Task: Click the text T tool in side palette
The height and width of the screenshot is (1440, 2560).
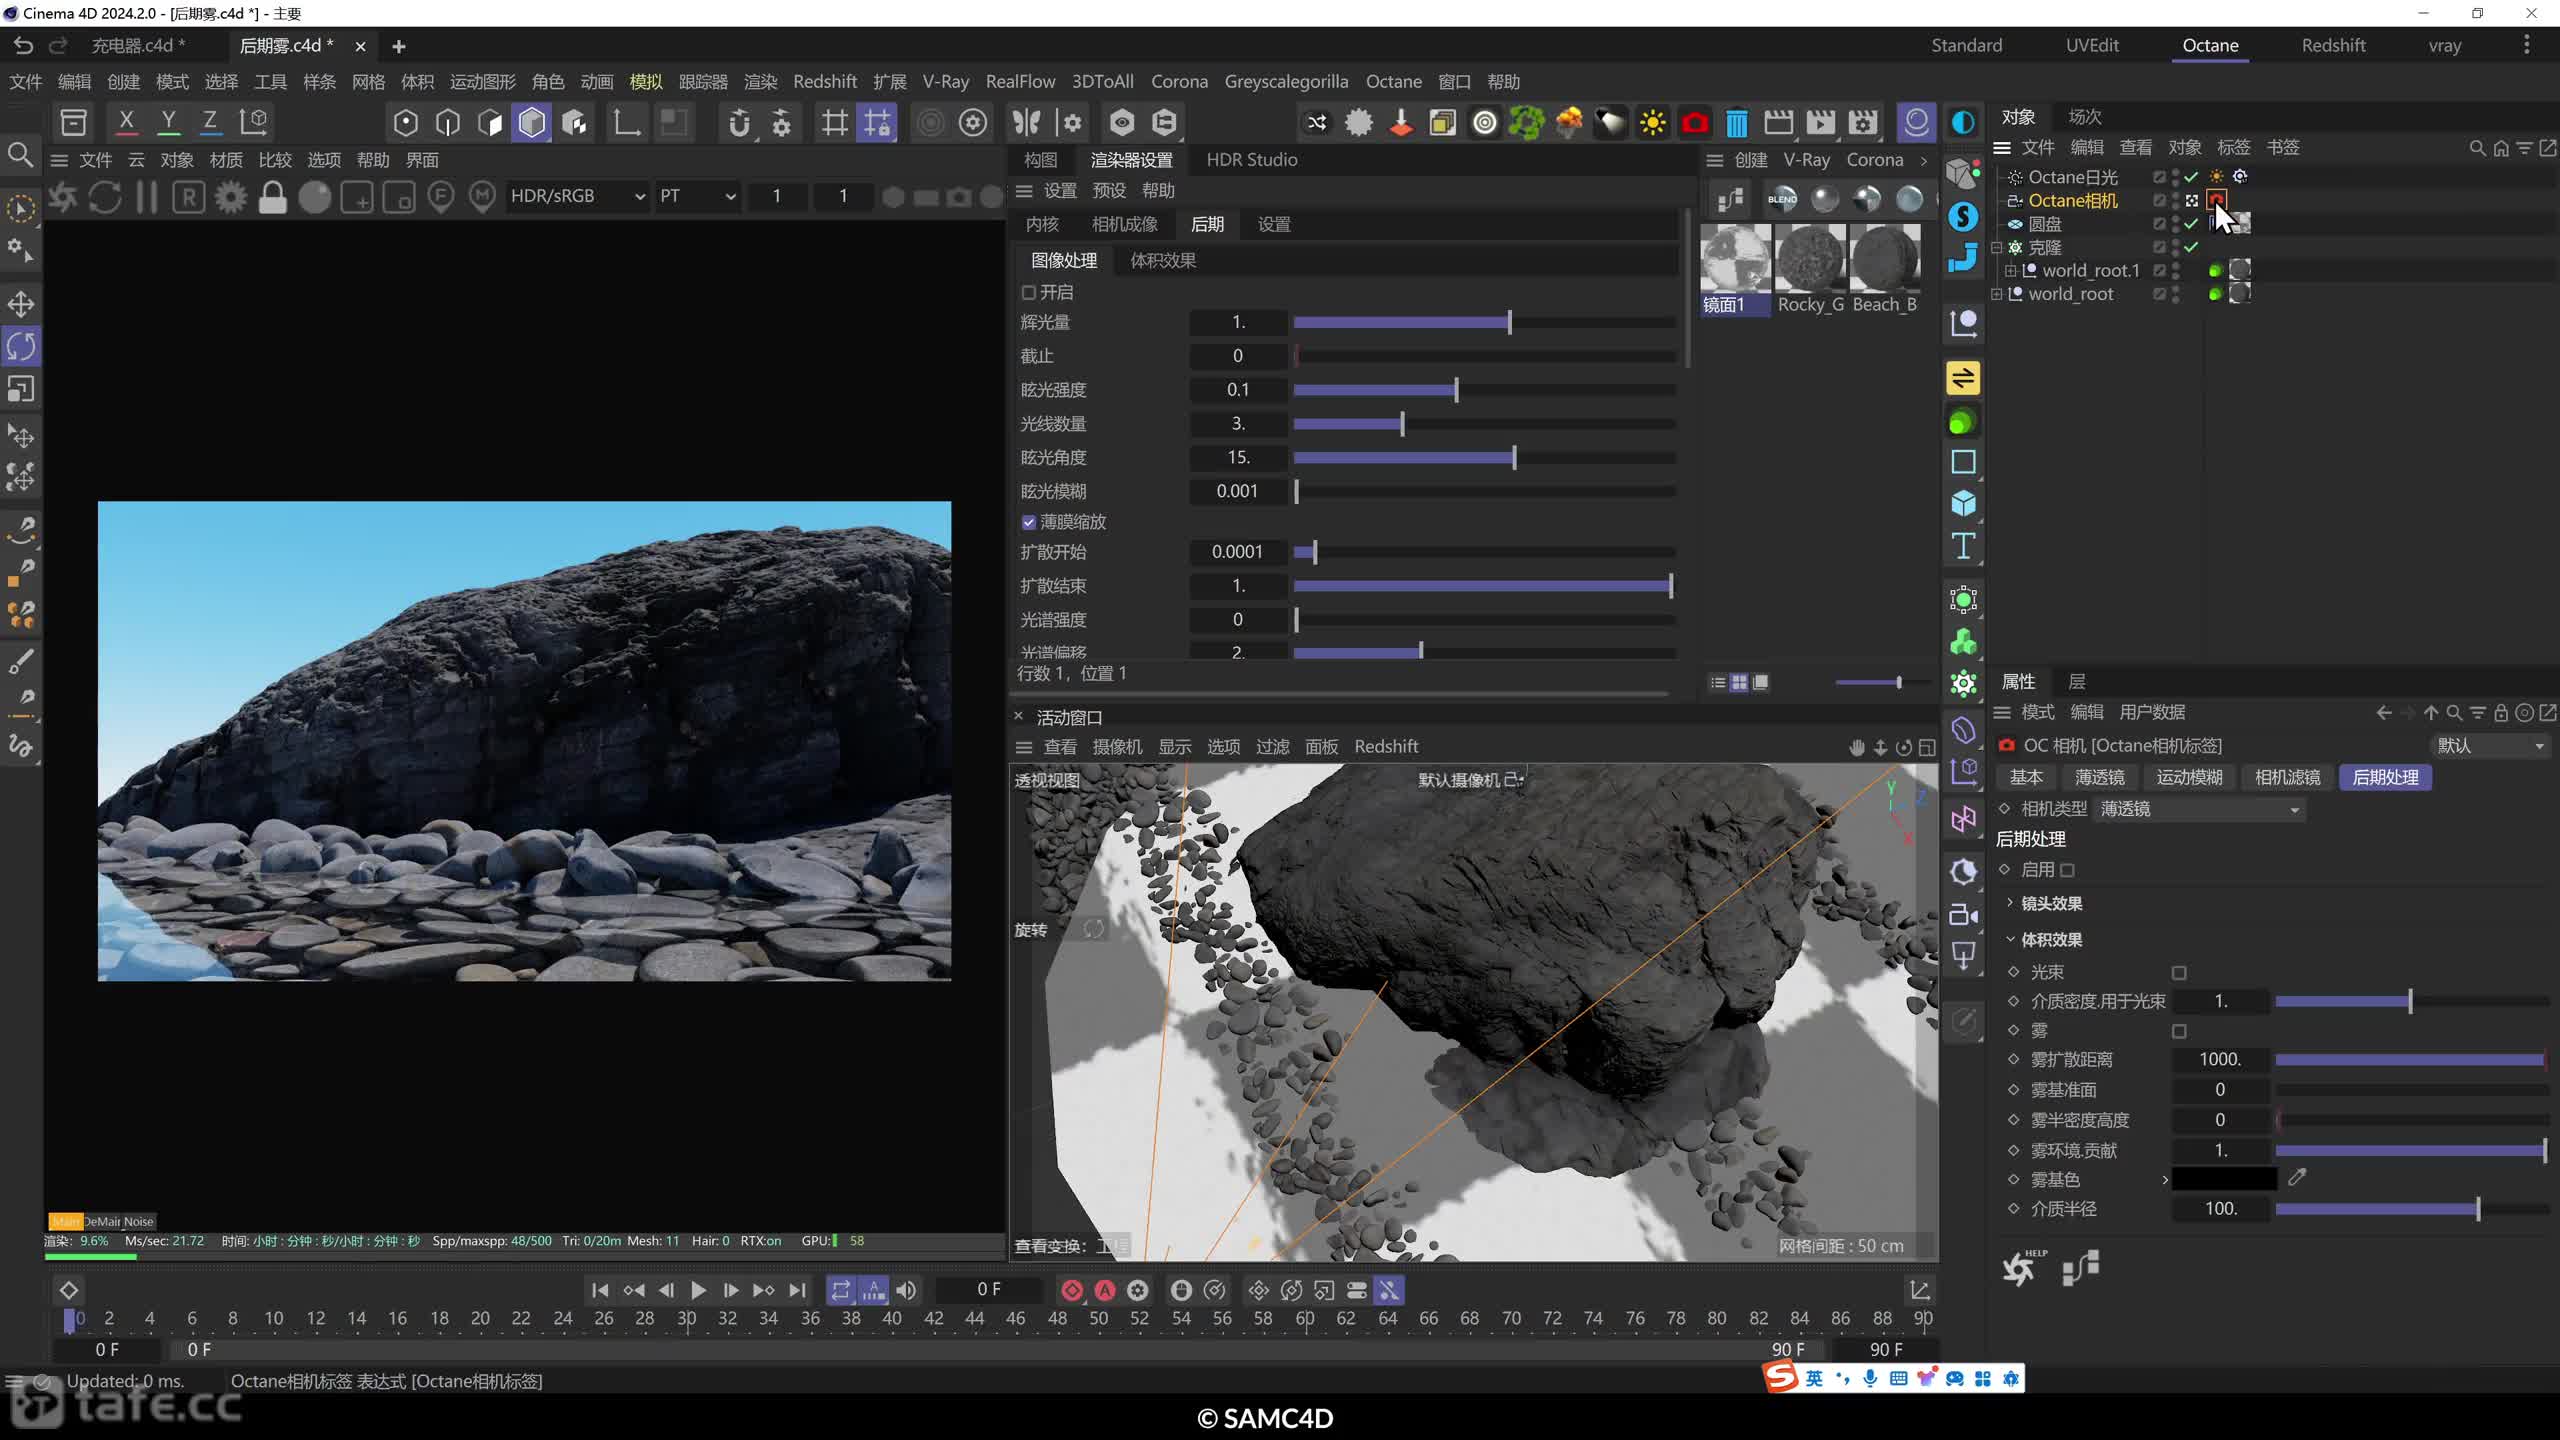Action: 1963,546
